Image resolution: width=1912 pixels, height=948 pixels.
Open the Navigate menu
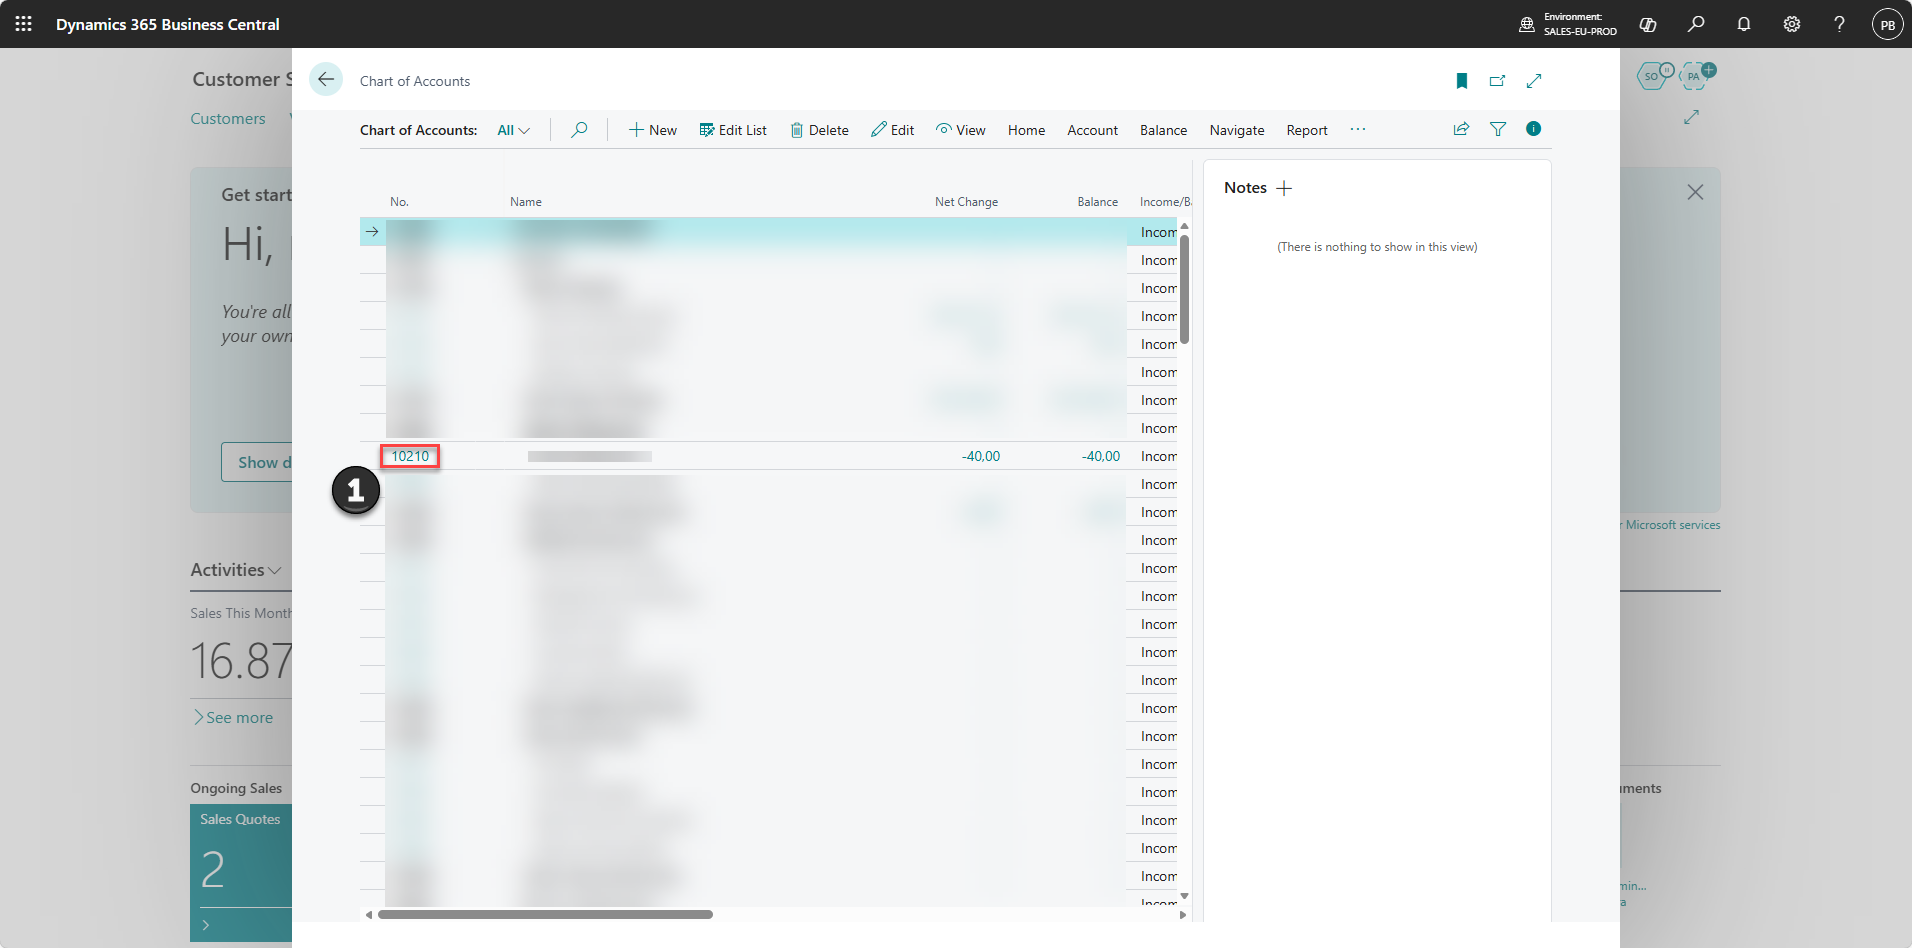(1237, 130)
